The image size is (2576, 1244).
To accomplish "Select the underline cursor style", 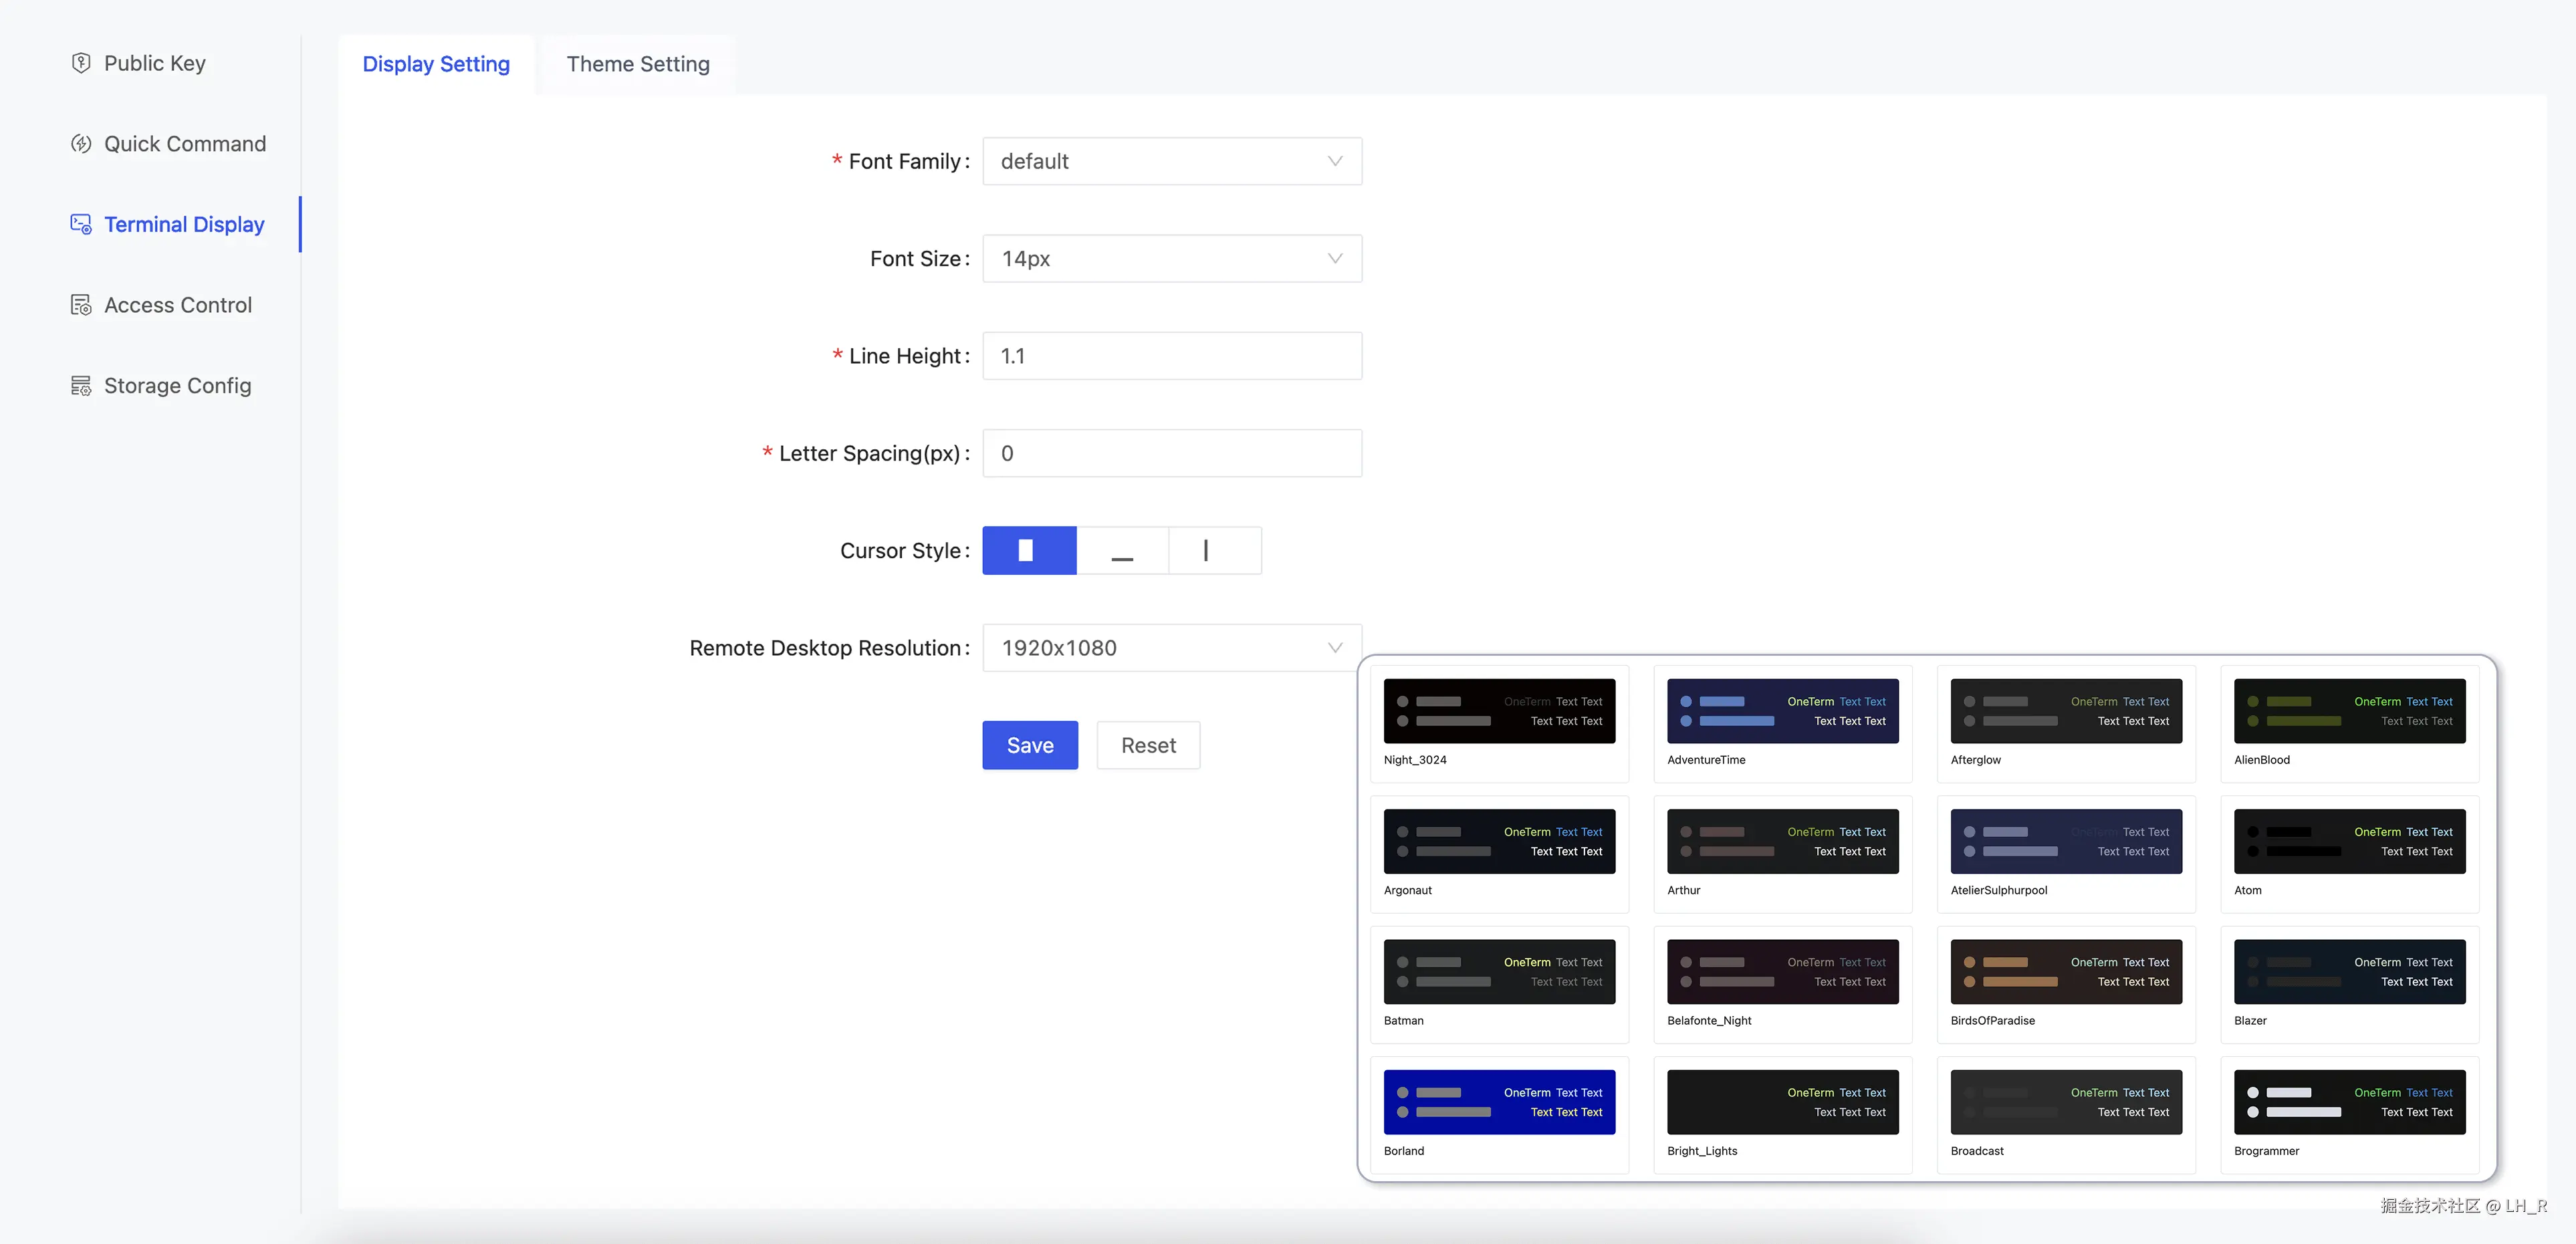I will [1122, 550].
